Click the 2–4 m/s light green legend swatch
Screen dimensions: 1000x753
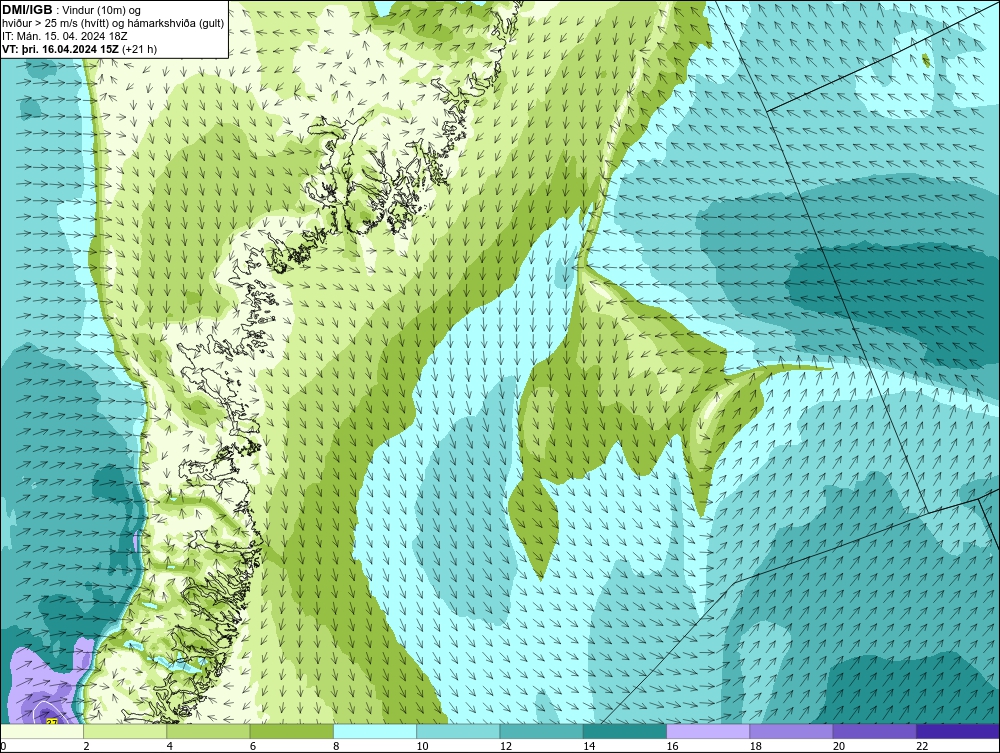(x=125, y=731)
